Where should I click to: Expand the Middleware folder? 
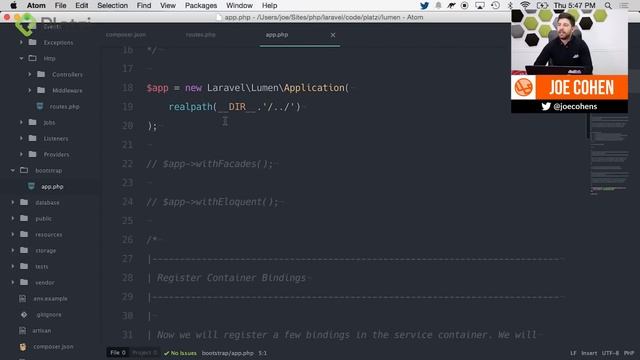coord(30,90)
